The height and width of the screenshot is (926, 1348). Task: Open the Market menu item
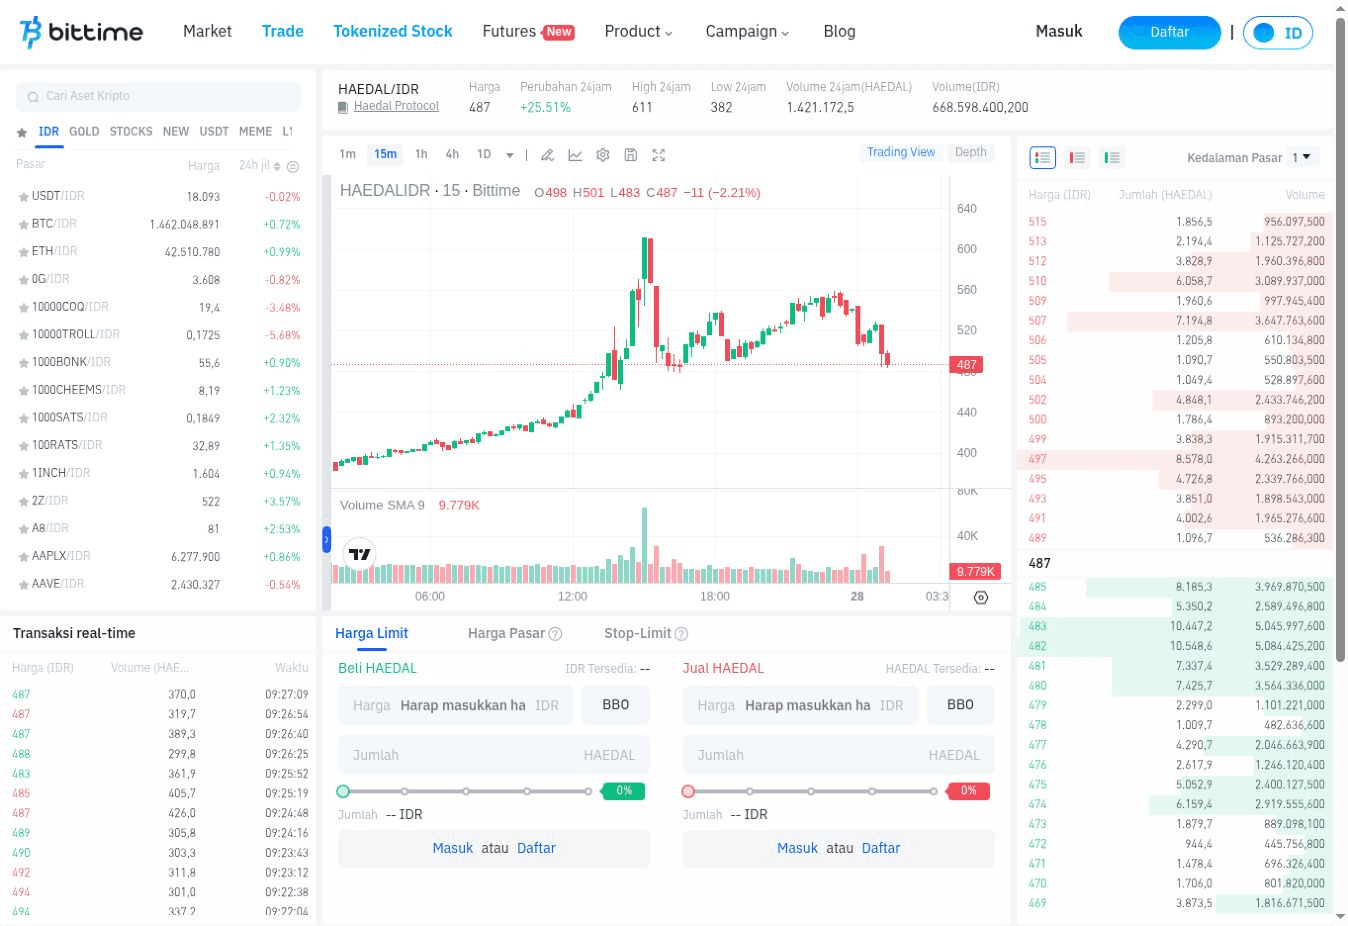coord(207,32)
